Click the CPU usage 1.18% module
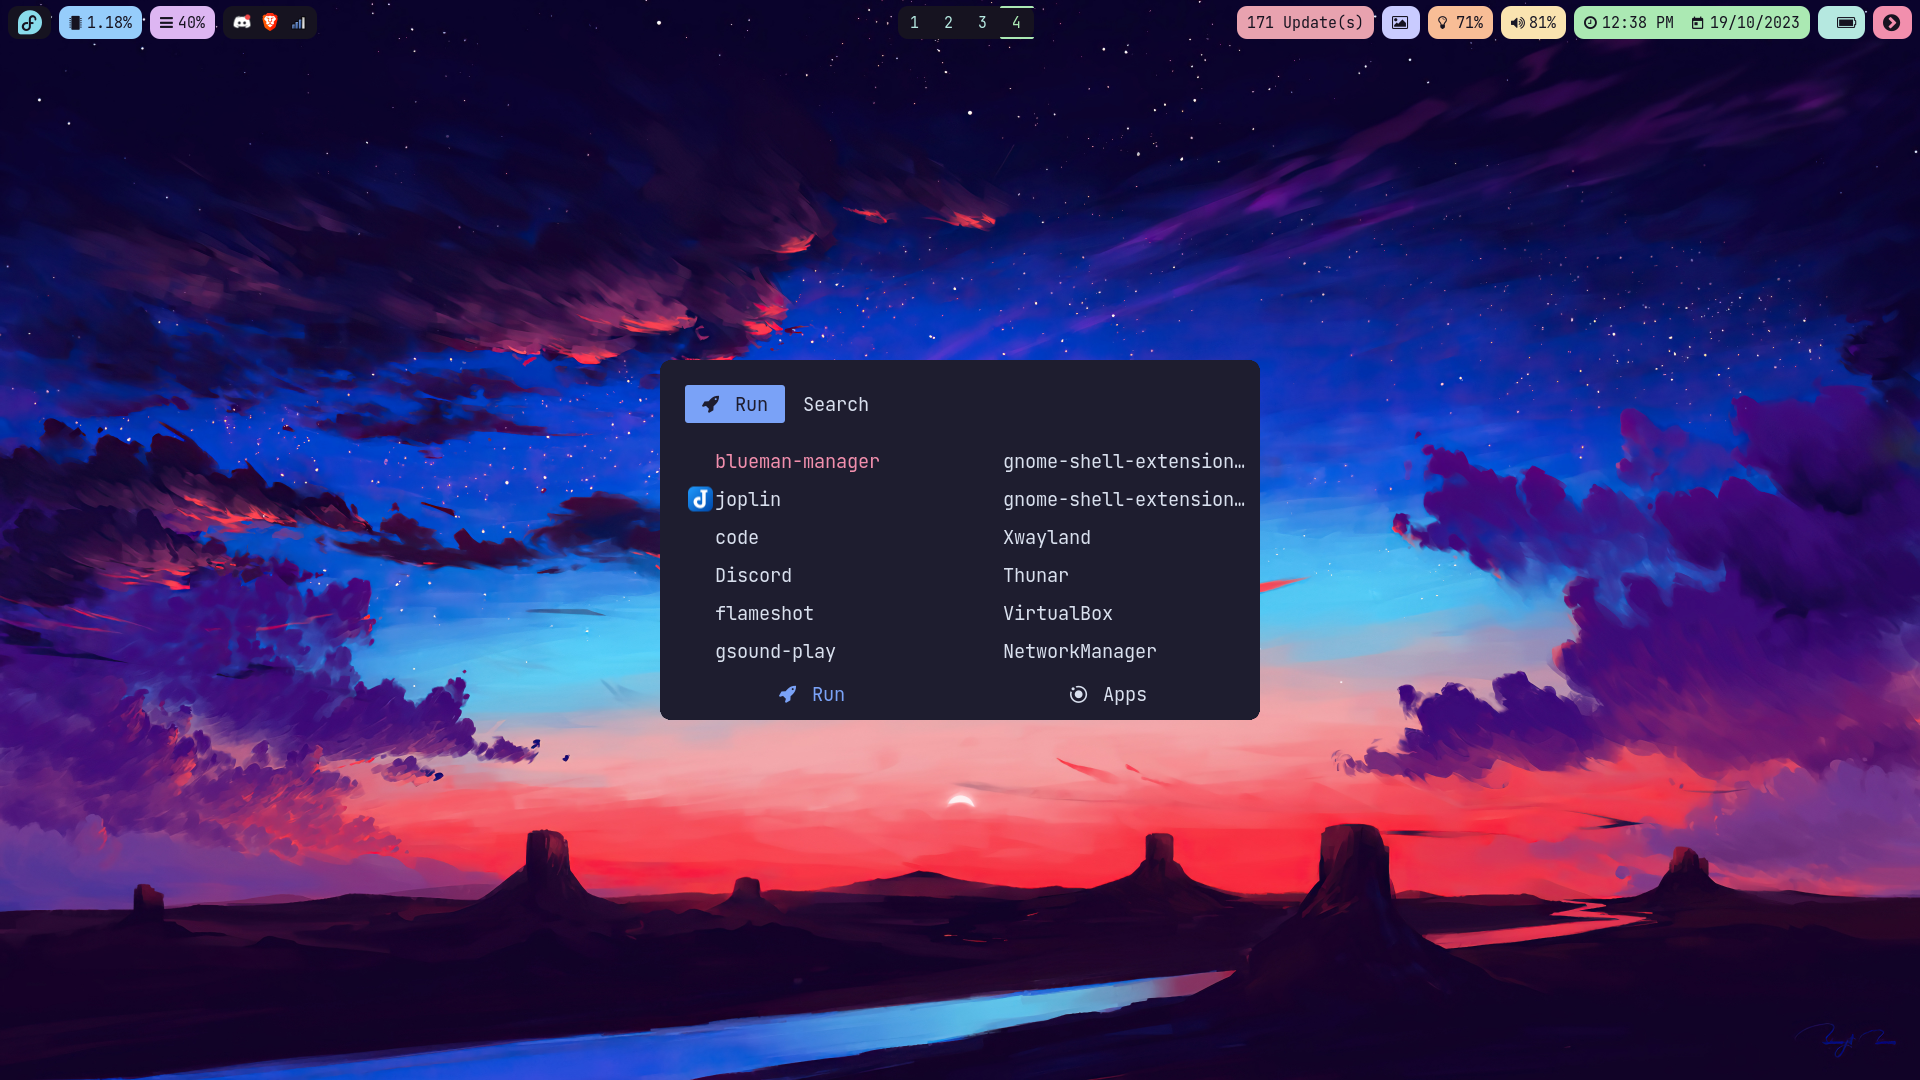 (x=100, y=22)
